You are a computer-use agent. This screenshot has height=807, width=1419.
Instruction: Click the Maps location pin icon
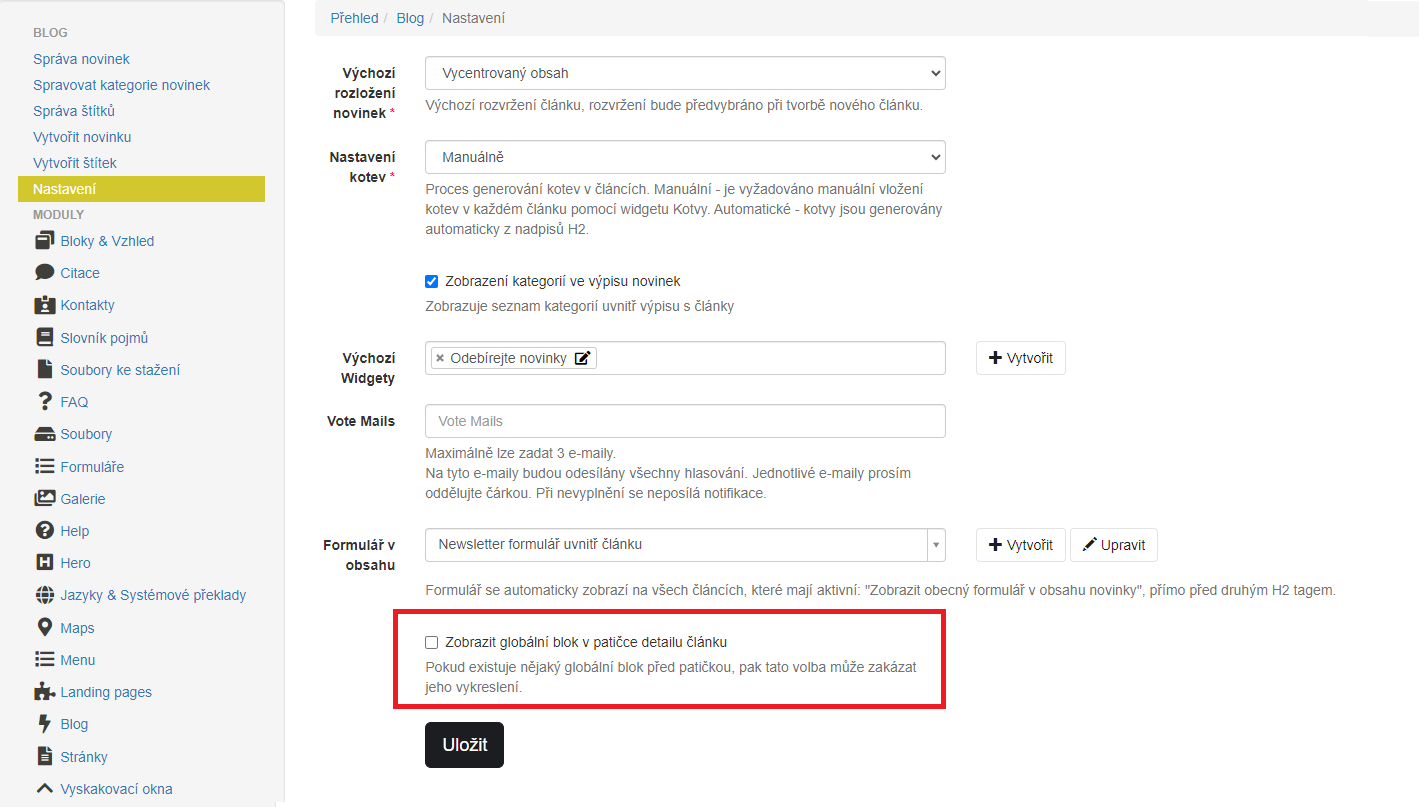point(44,627)
